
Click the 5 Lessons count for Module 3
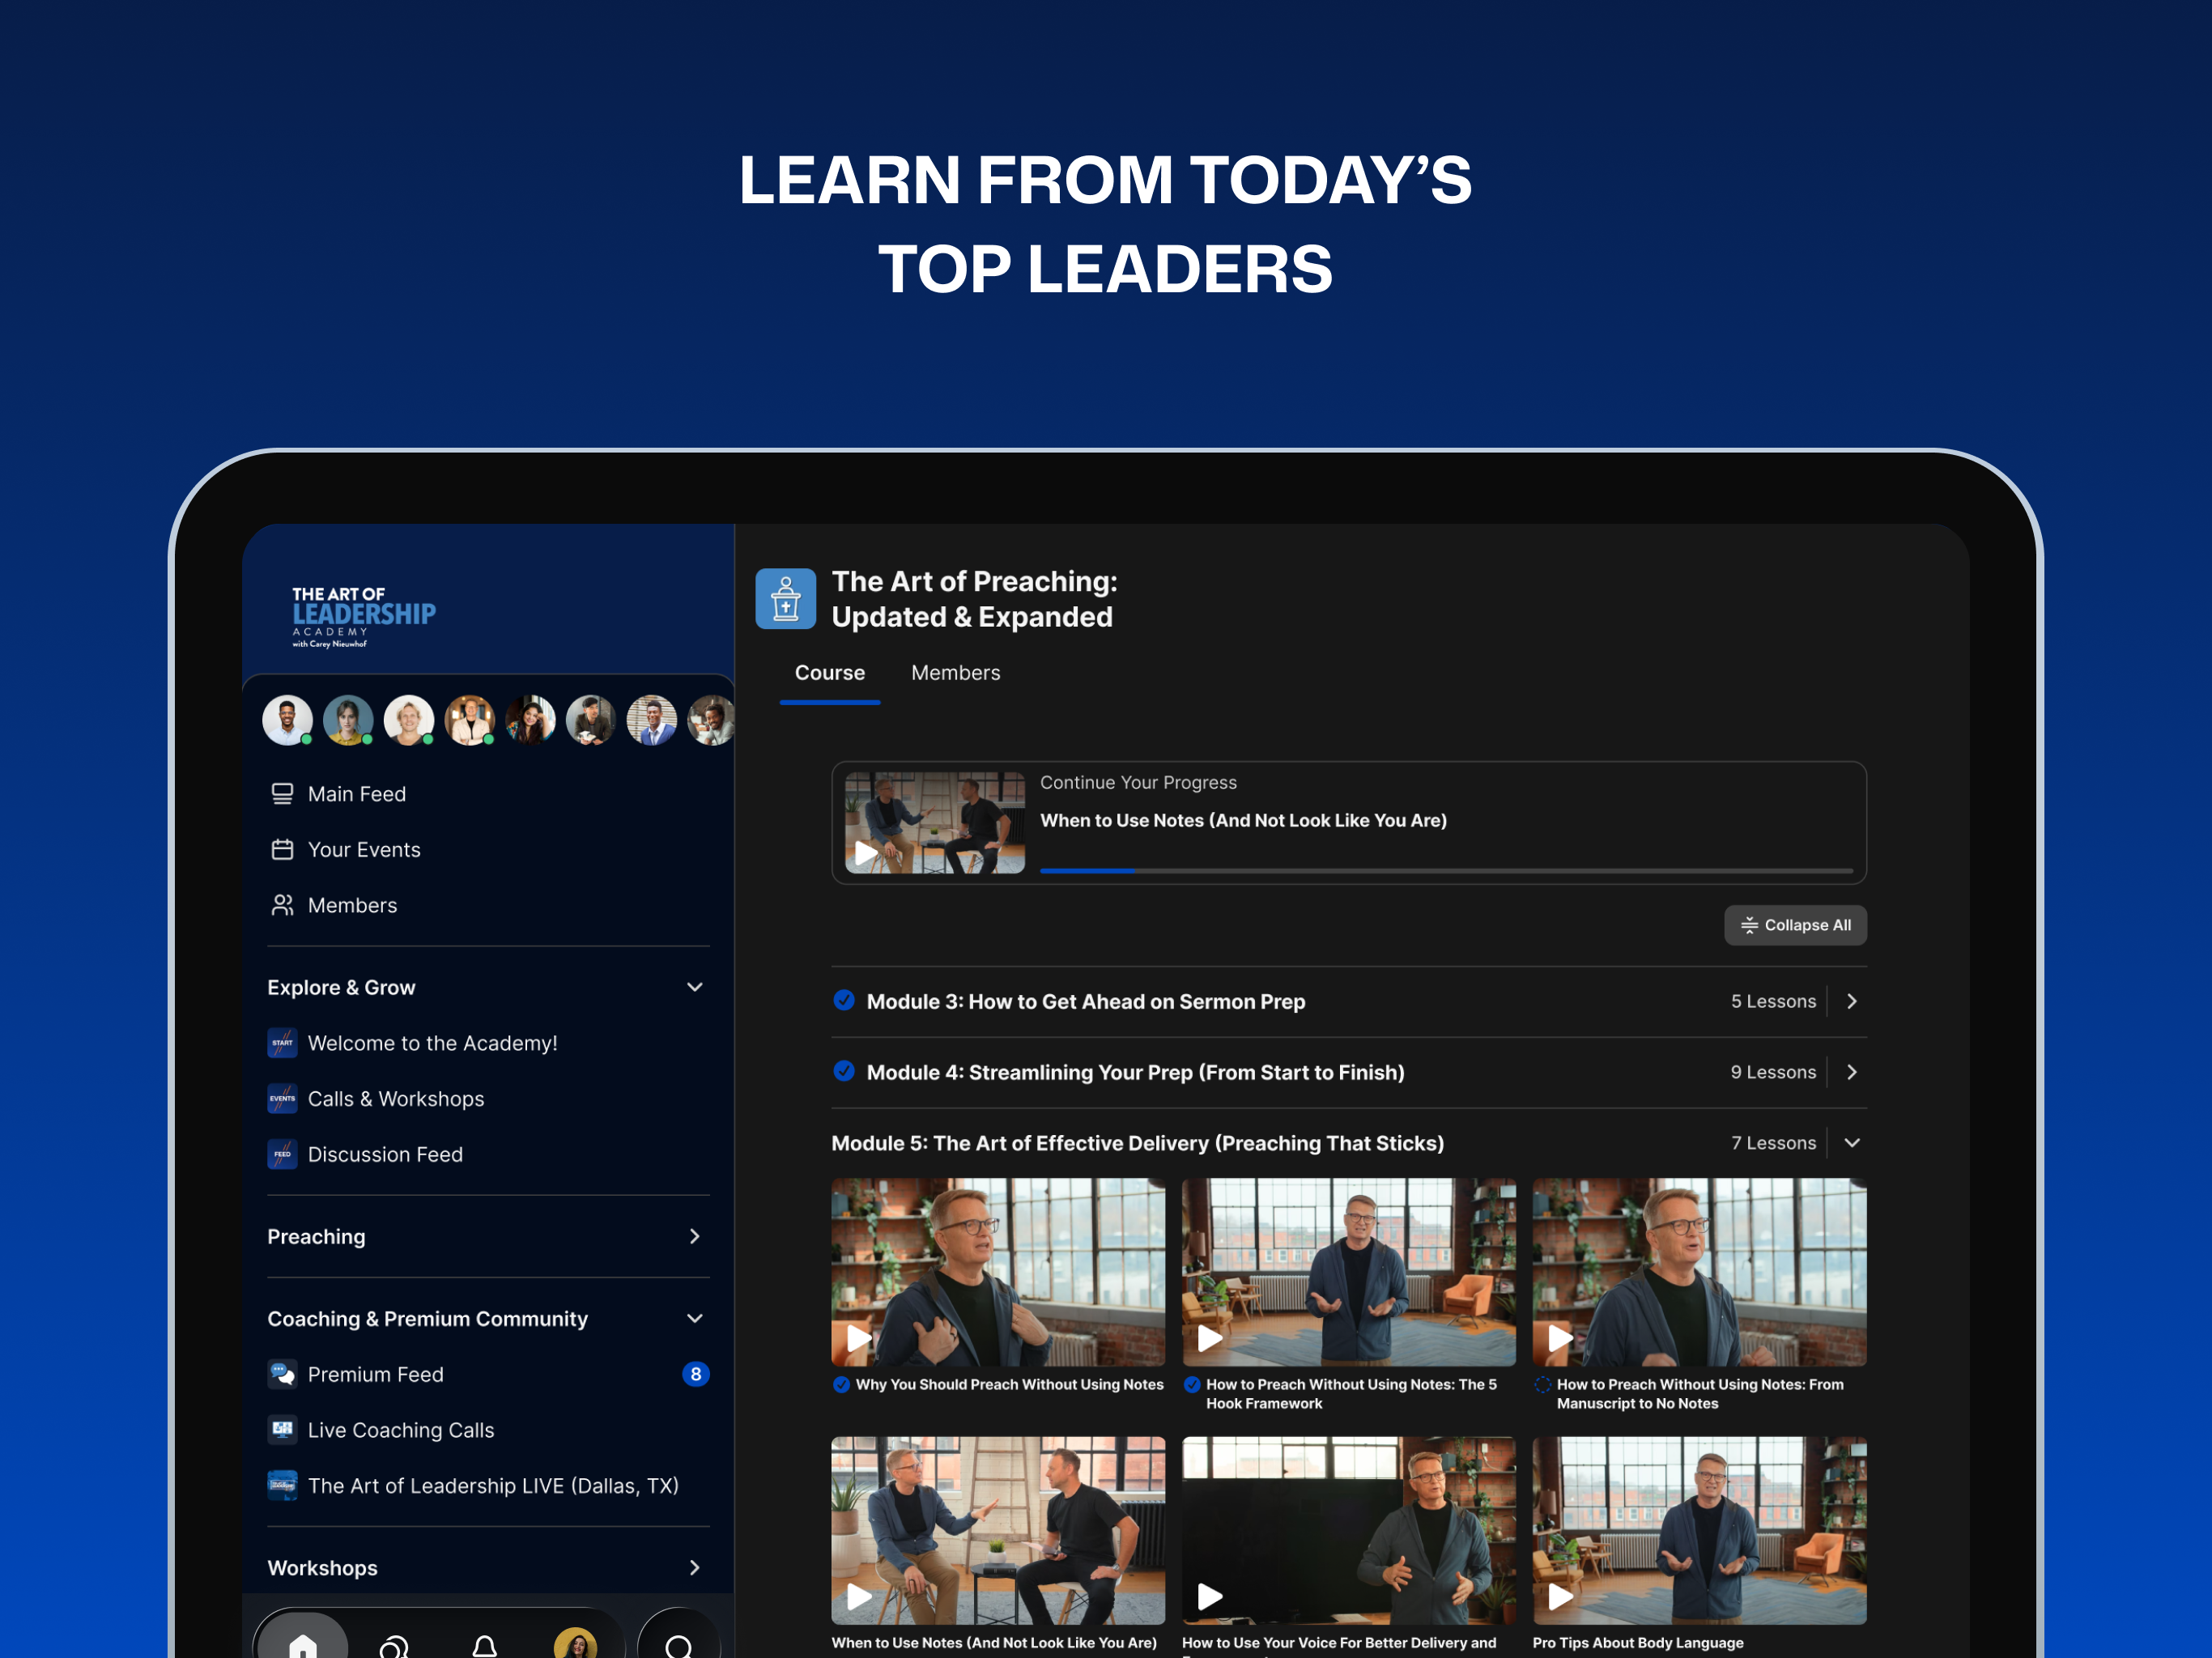pyautogui.click(x=1773, y=1001)
